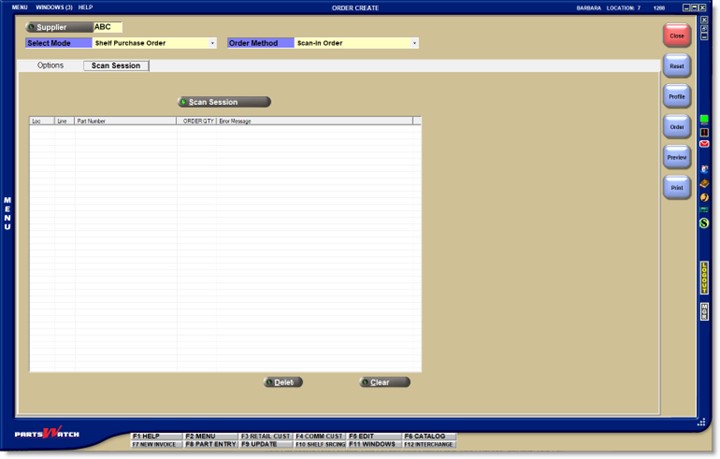
Task: Click the Preview side button
Action: point(677,157)
